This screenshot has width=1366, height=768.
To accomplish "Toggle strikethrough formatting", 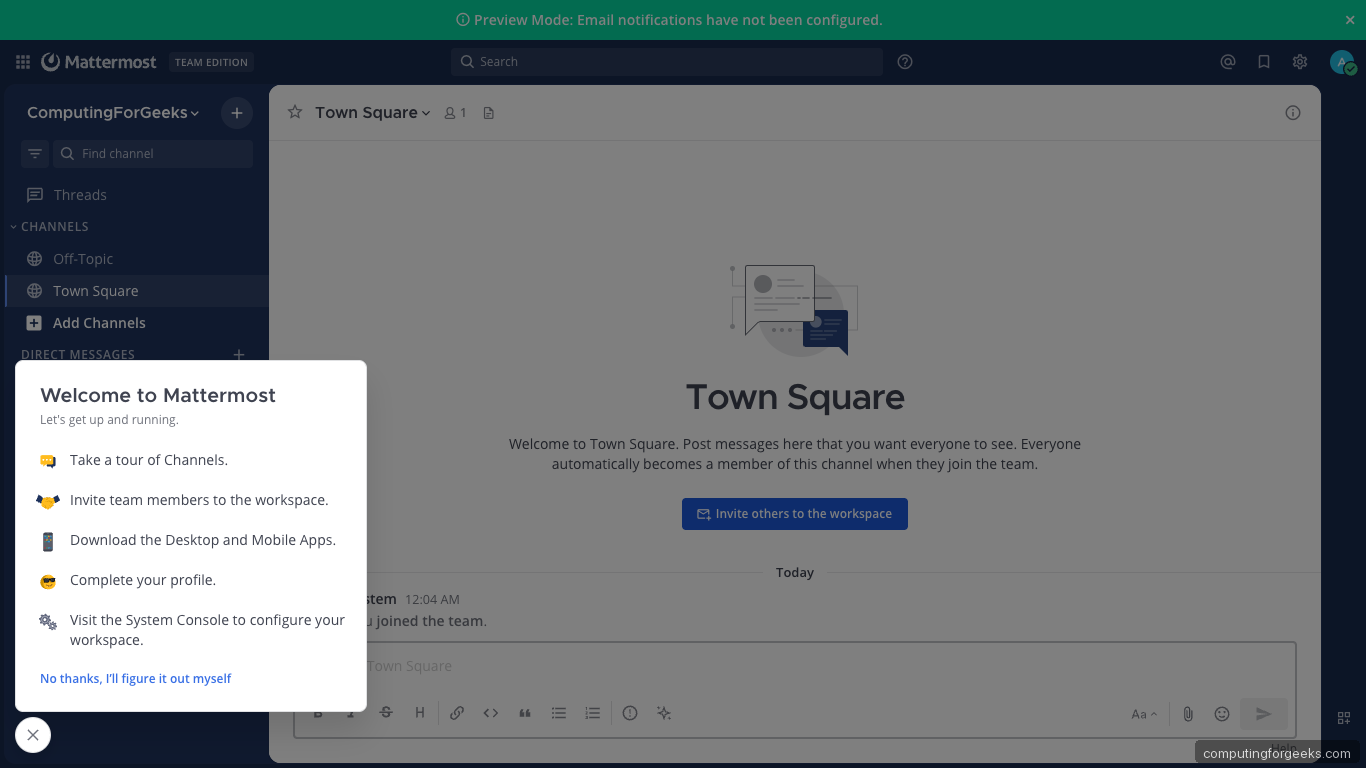I will tap(386, 713).
